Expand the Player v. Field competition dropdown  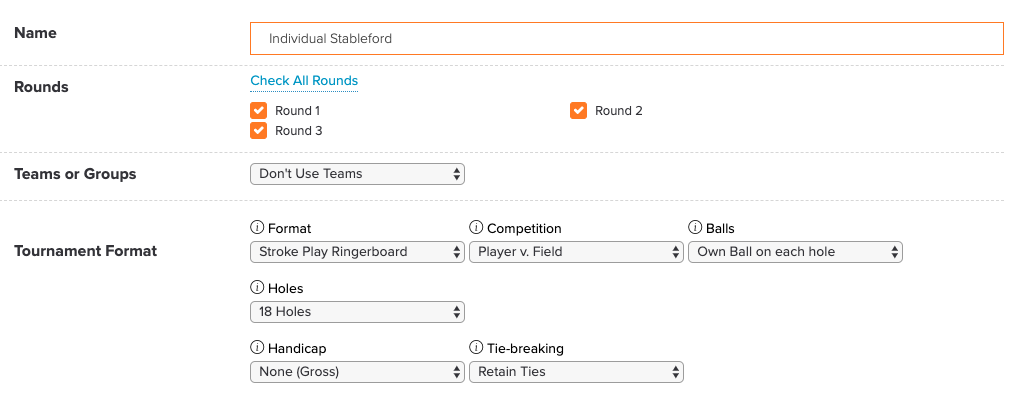(576, 252)
